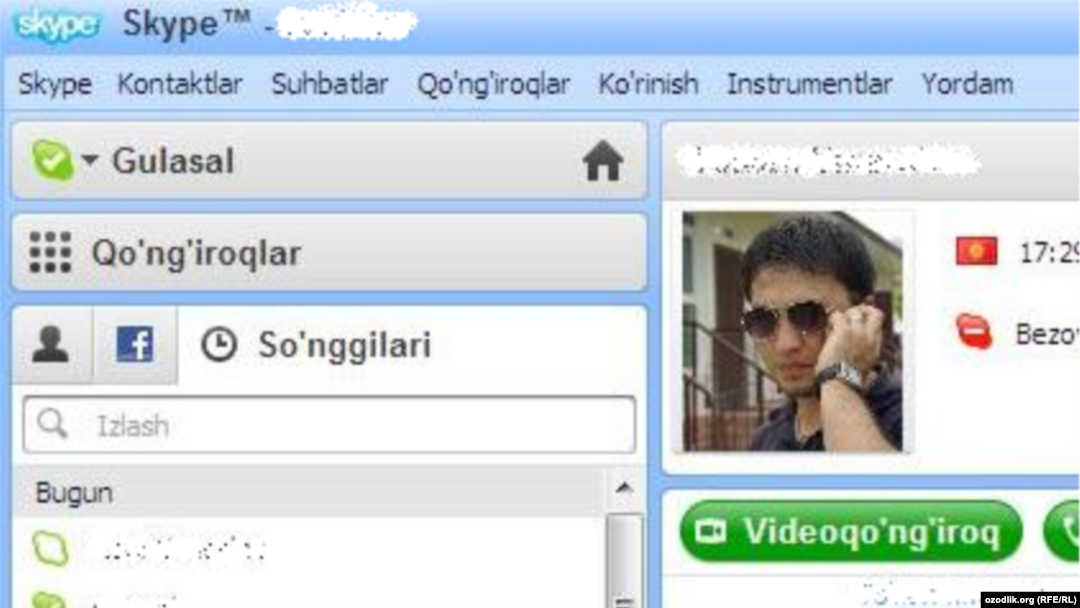Open the Qo'ng'iroqlar calls panel

pos(329,252)
